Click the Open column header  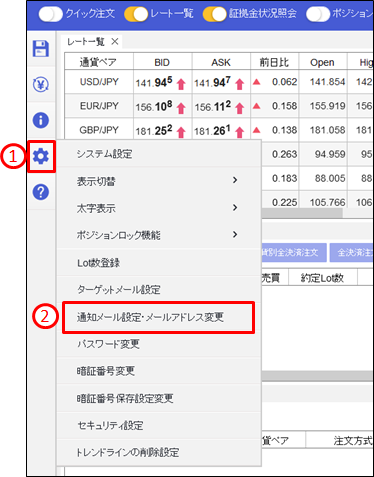322,62
